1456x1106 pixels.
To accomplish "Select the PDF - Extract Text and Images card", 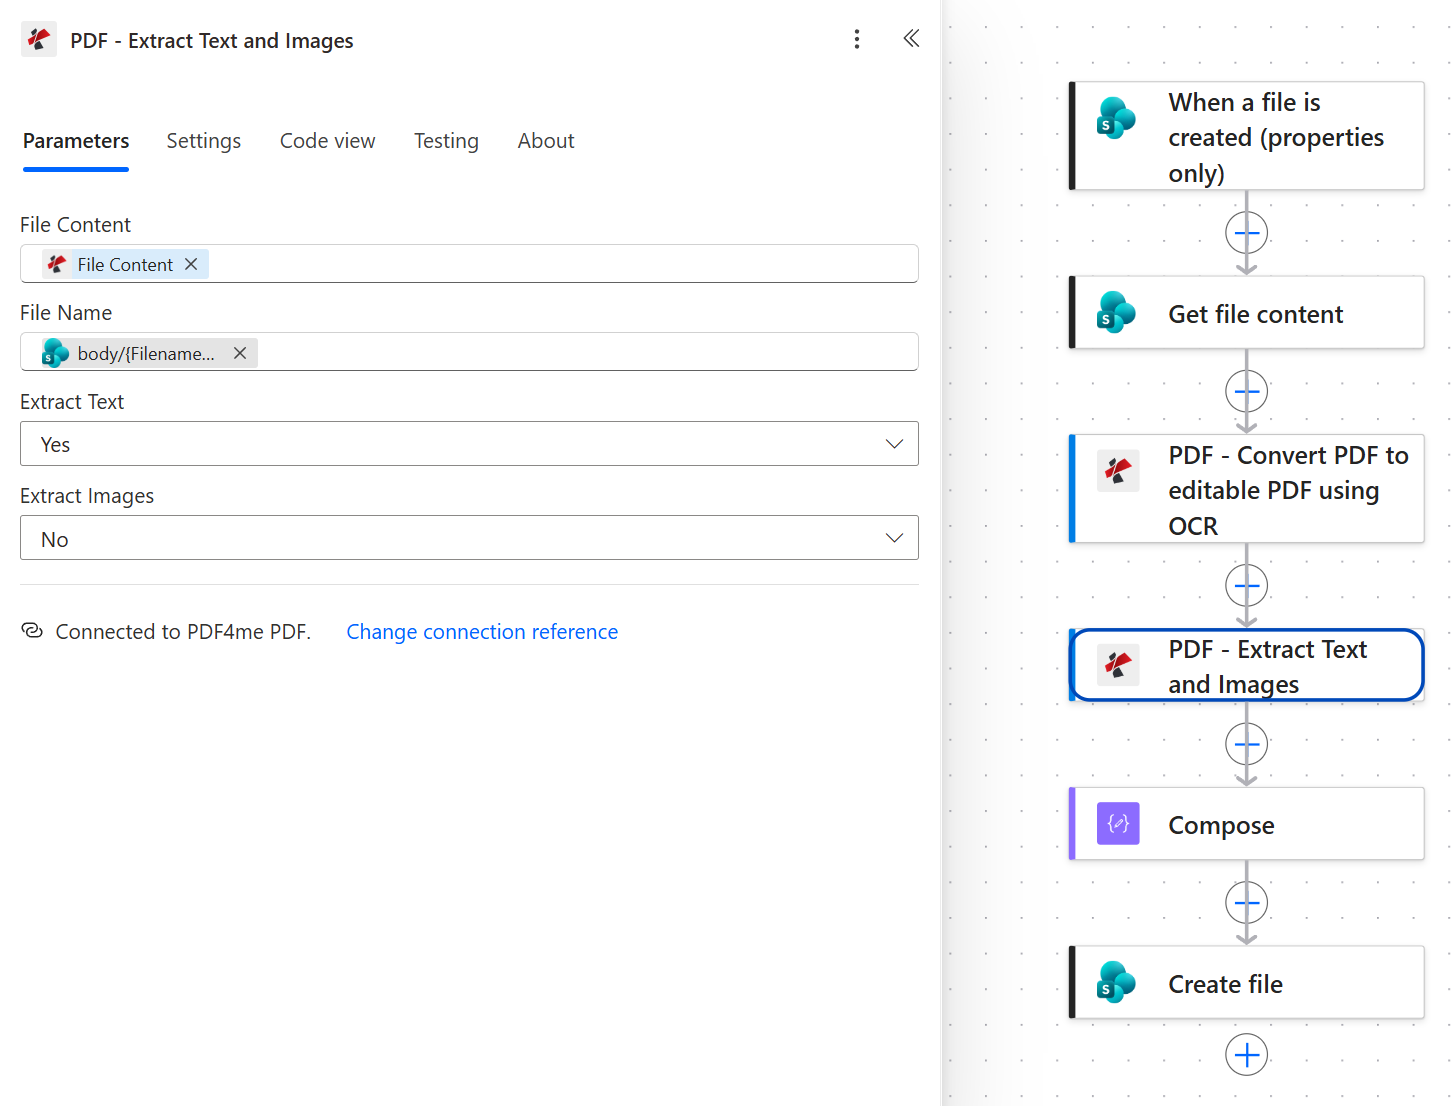I will [1246, 665].
